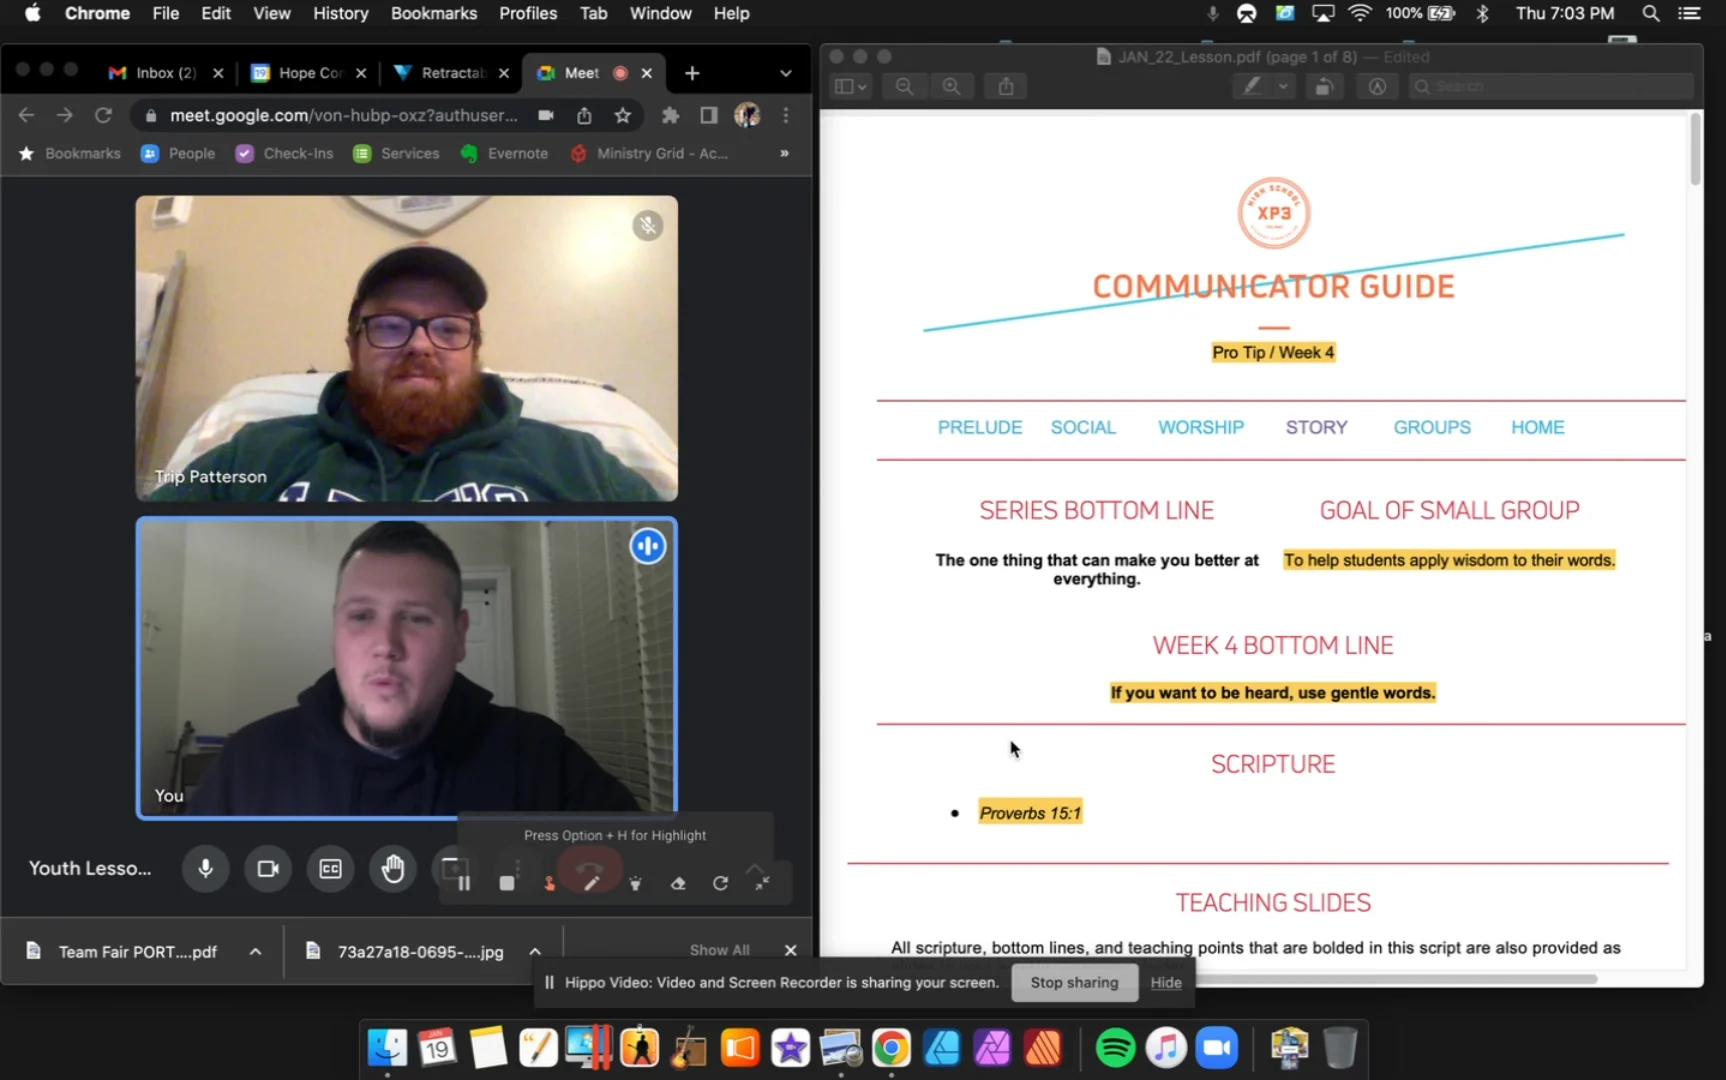Expand the 73a27a18 jpg attachment options
Screen dimensions: 1726x1080
(535, 951)
